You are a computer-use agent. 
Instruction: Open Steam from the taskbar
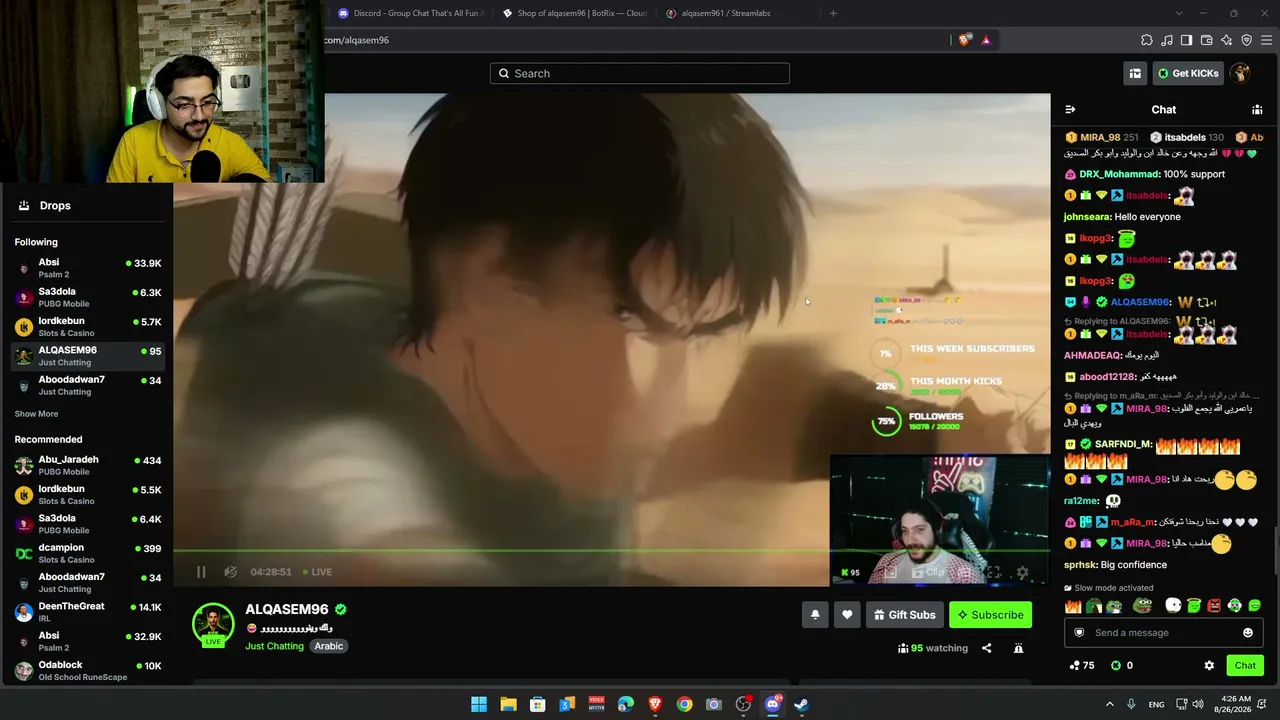coord(802,704)
